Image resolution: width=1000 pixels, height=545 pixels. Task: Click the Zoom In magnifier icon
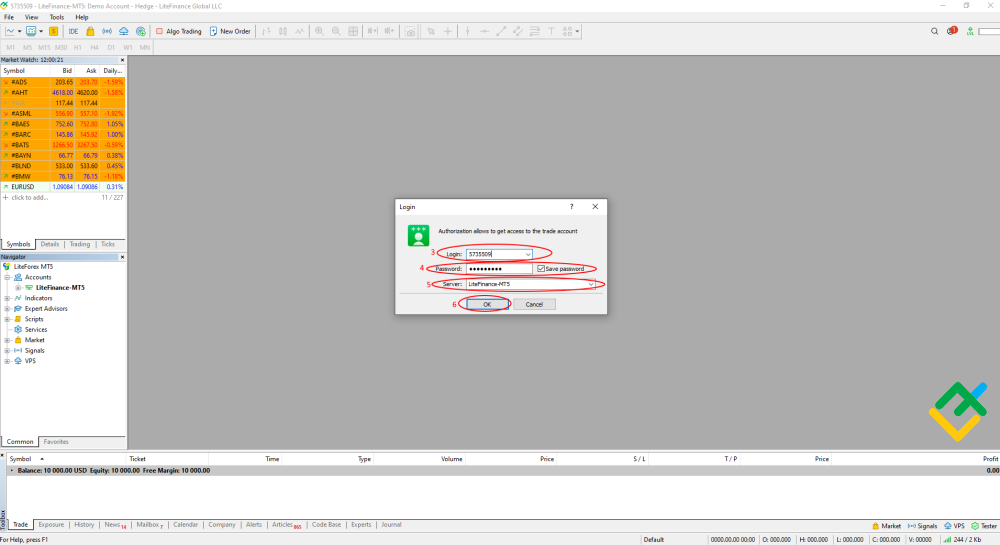(319, 31)
